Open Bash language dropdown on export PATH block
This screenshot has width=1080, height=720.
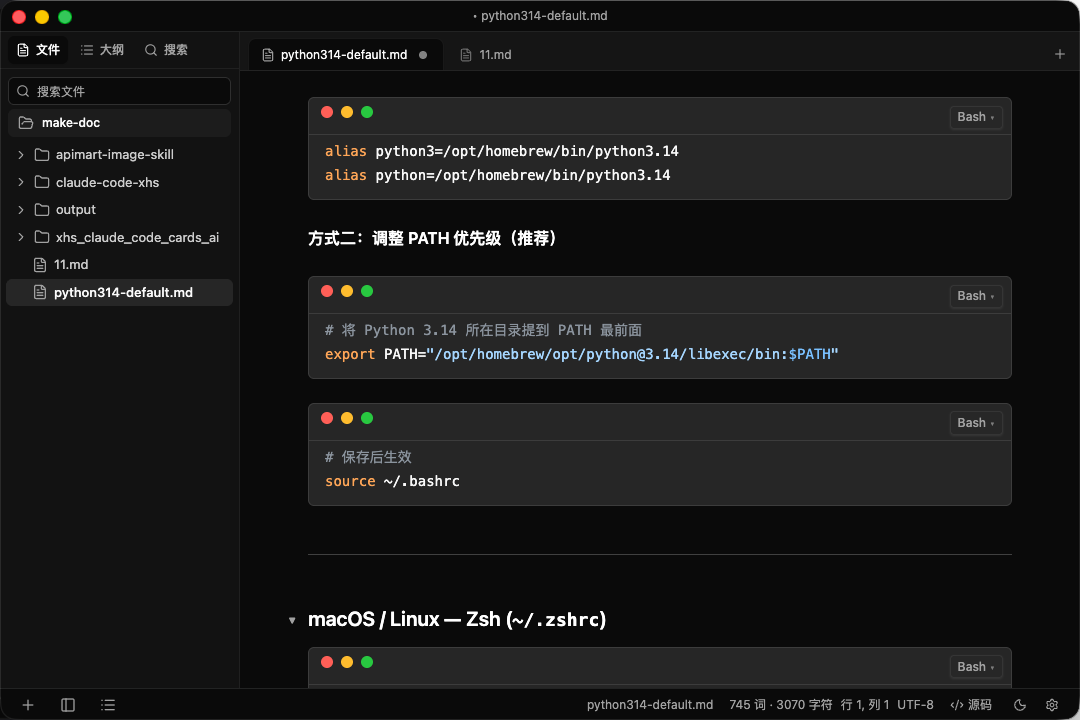click(975, 296)
